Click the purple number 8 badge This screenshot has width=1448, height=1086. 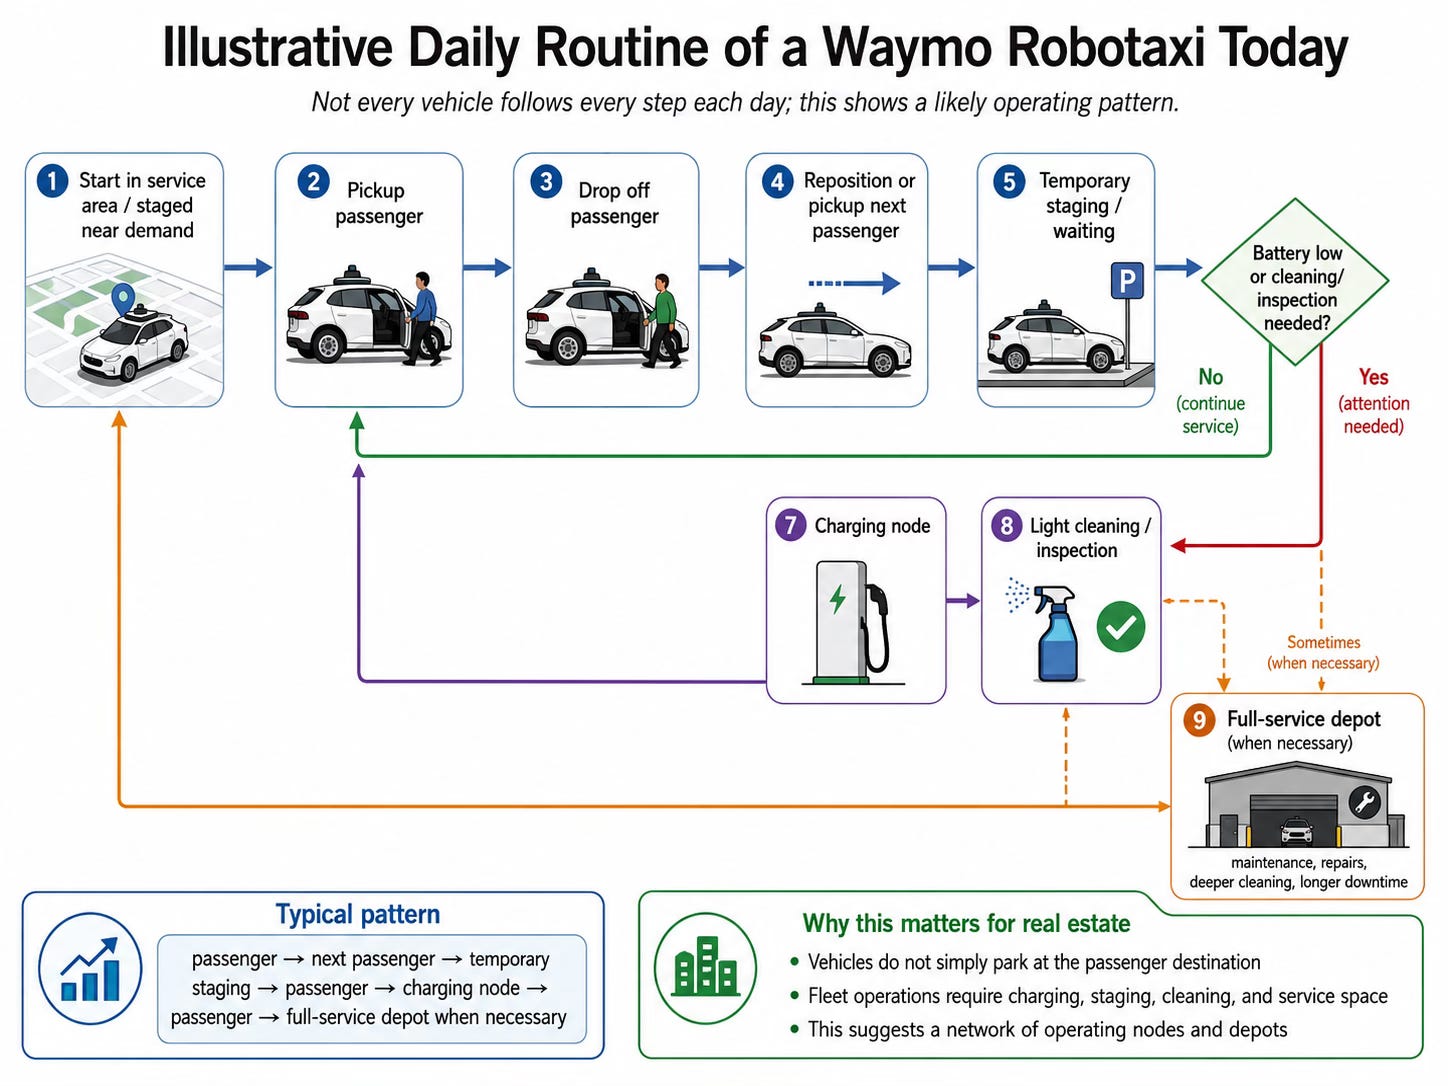[x=1006, y=525]
